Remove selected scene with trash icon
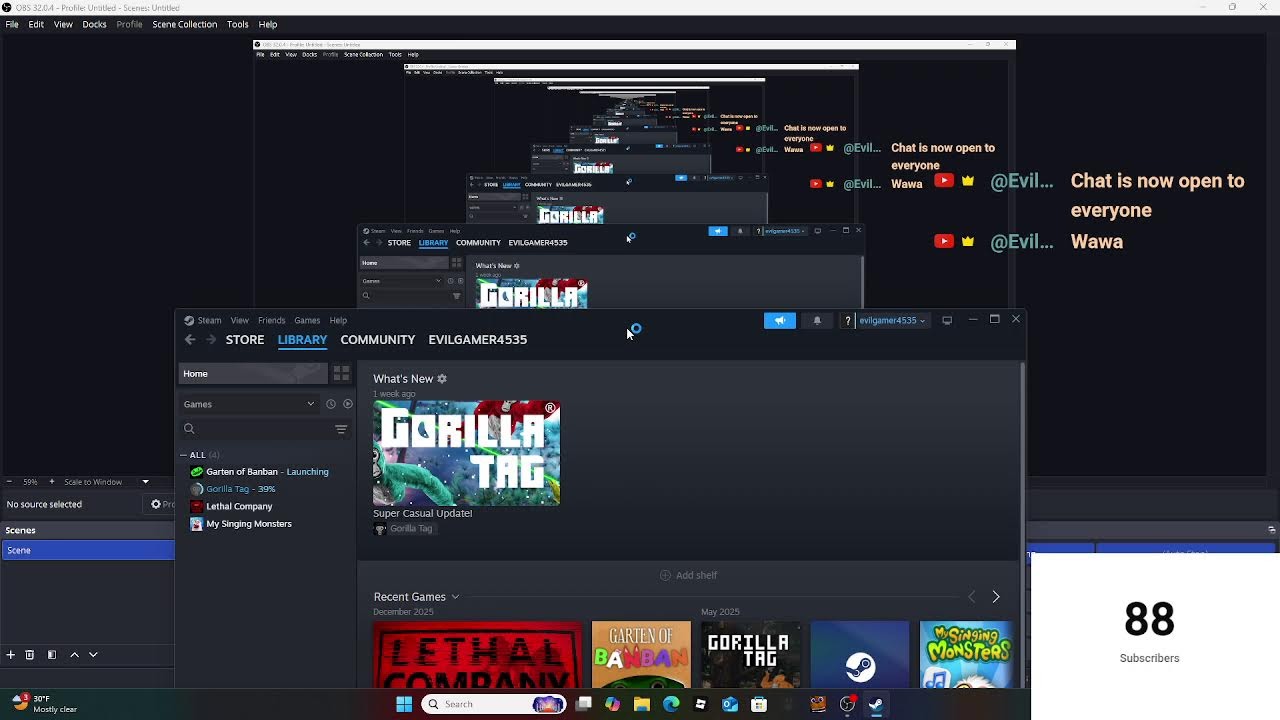The height and width of the screenshot is (720, 1280). pos(30,654)
